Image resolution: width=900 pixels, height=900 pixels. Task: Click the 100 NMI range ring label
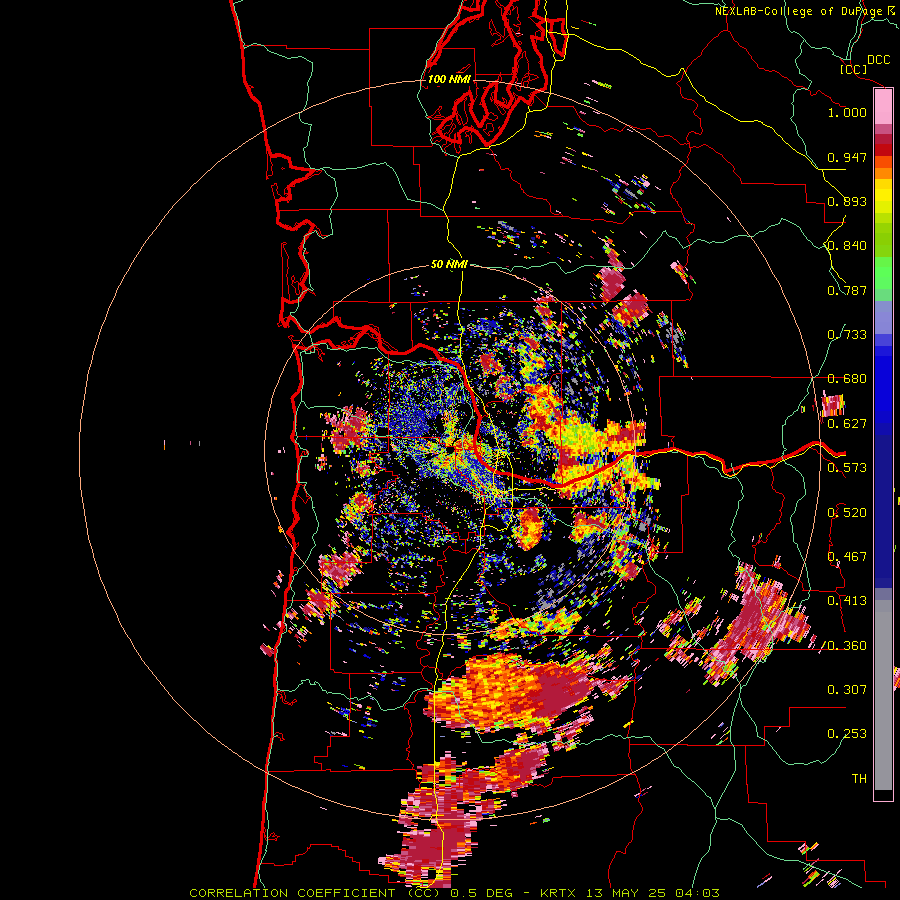[449, 79]
